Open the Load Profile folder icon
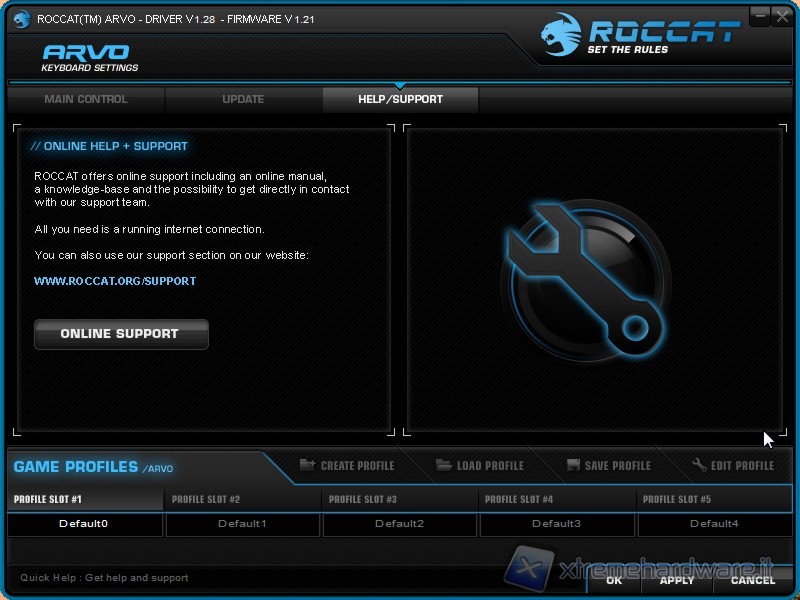This screenshot has height=600, width=800. pyautogui.click(x=444, y=465)
